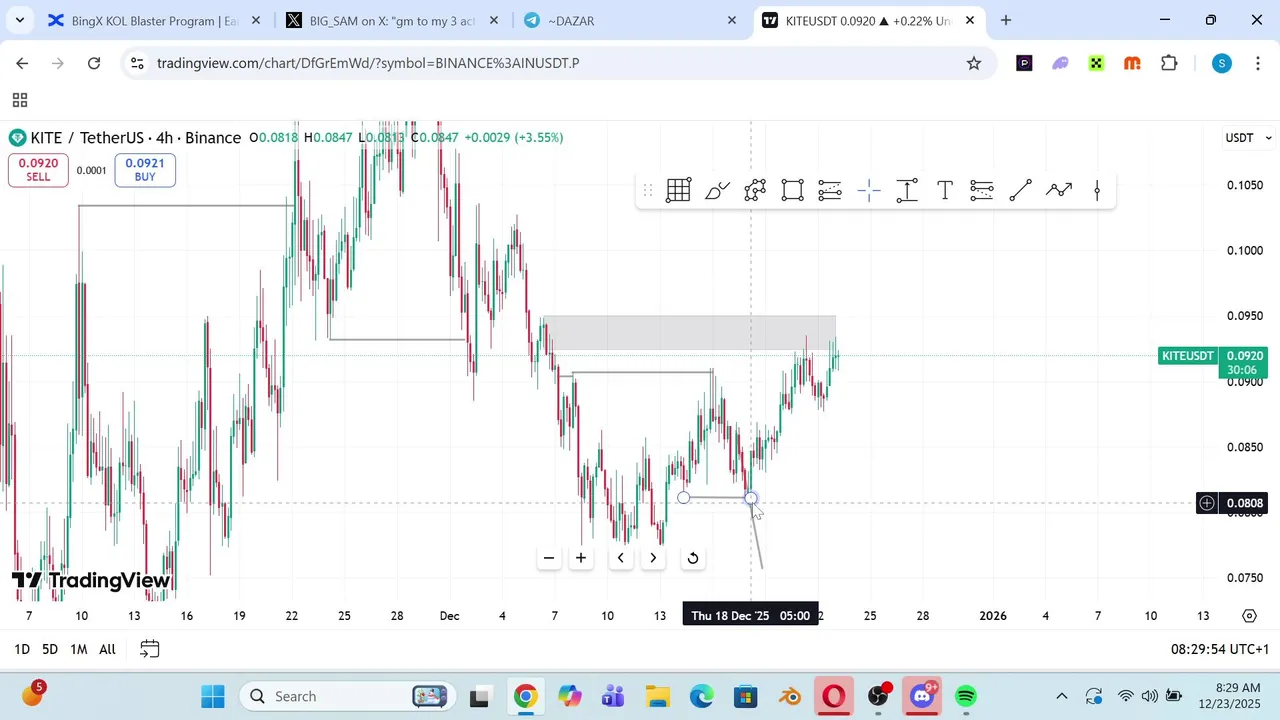Click the KITE / TetherUS symbol title
Image resolution: width=1280 pixels, height=720 pixels.
click(x=136, y=138)
